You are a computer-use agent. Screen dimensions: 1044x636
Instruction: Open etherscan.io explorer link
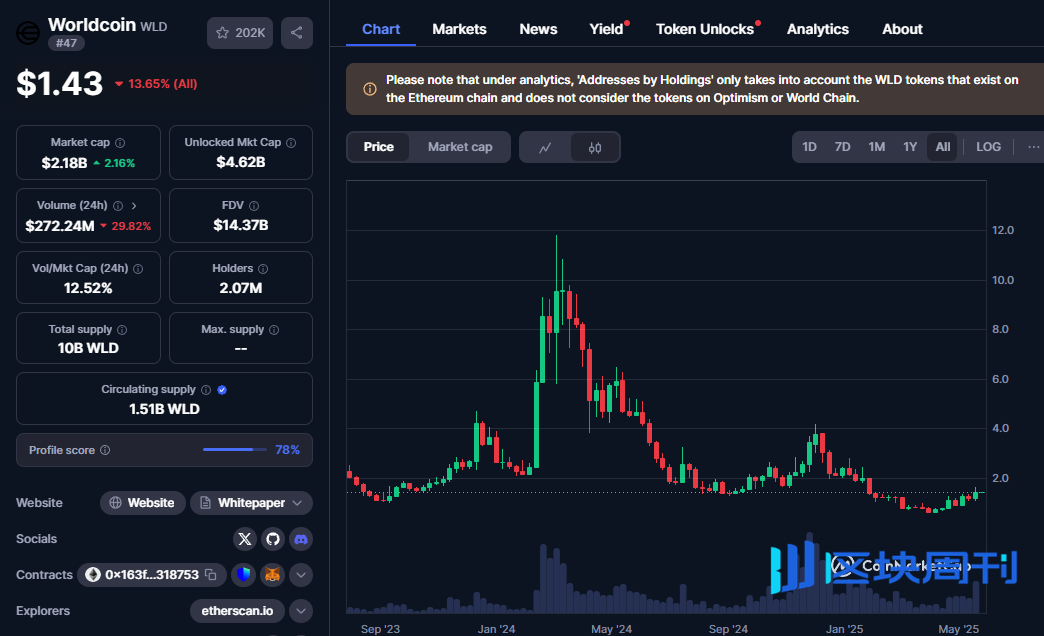pyautogui.click(x=237, y=611)
